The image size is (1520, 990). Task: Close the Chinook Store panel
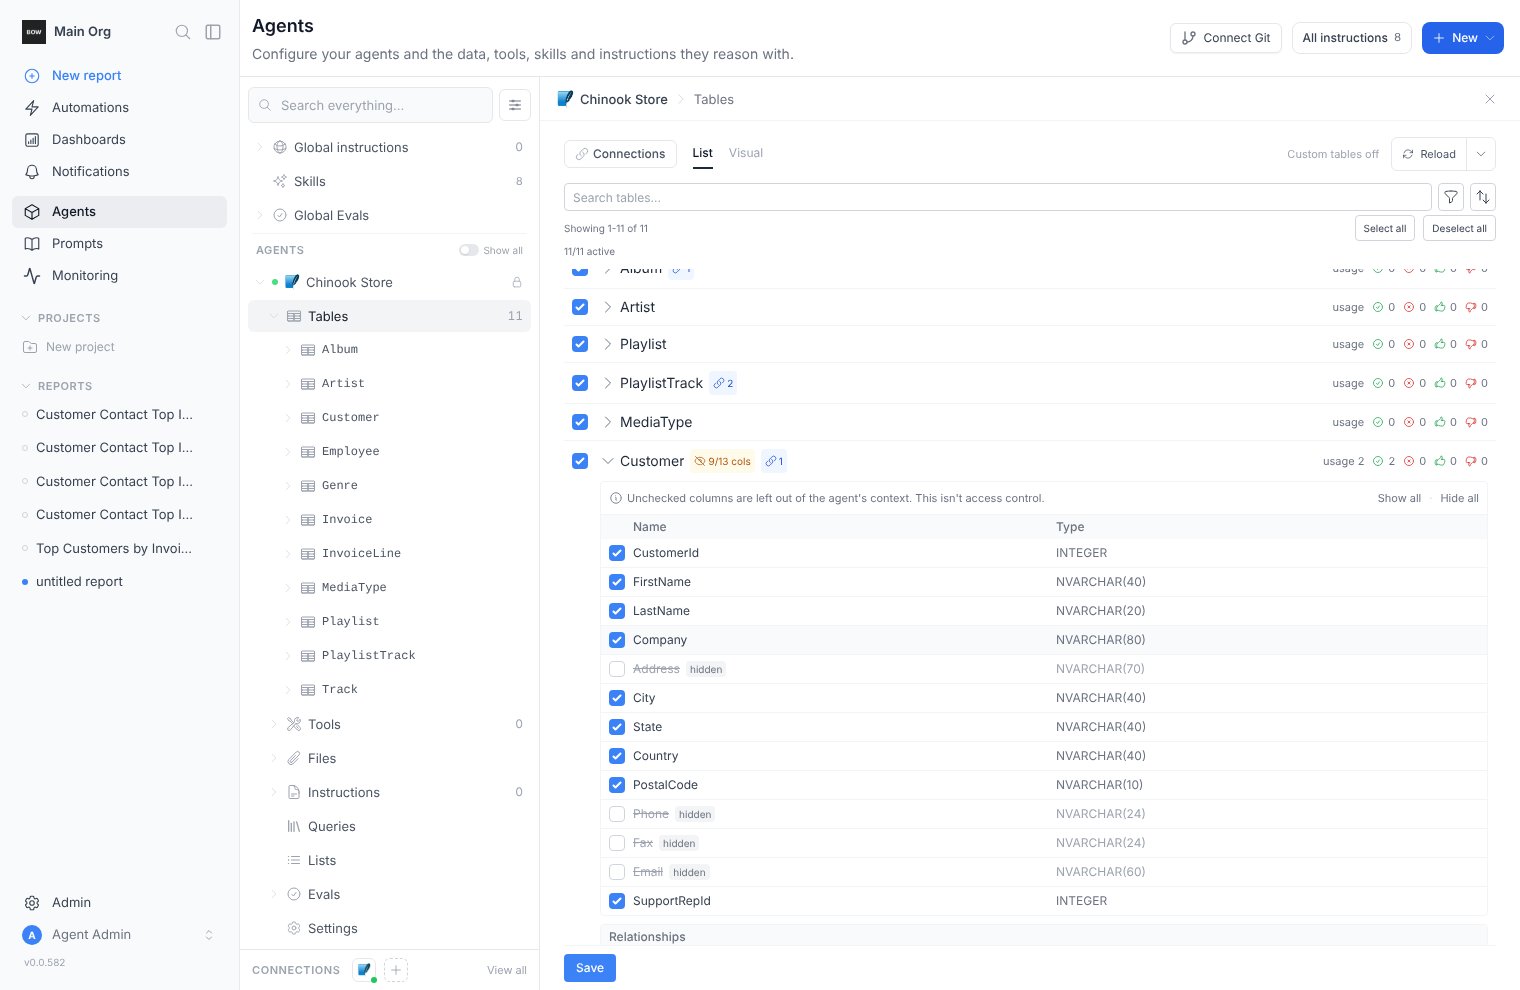coord(1490,99)
